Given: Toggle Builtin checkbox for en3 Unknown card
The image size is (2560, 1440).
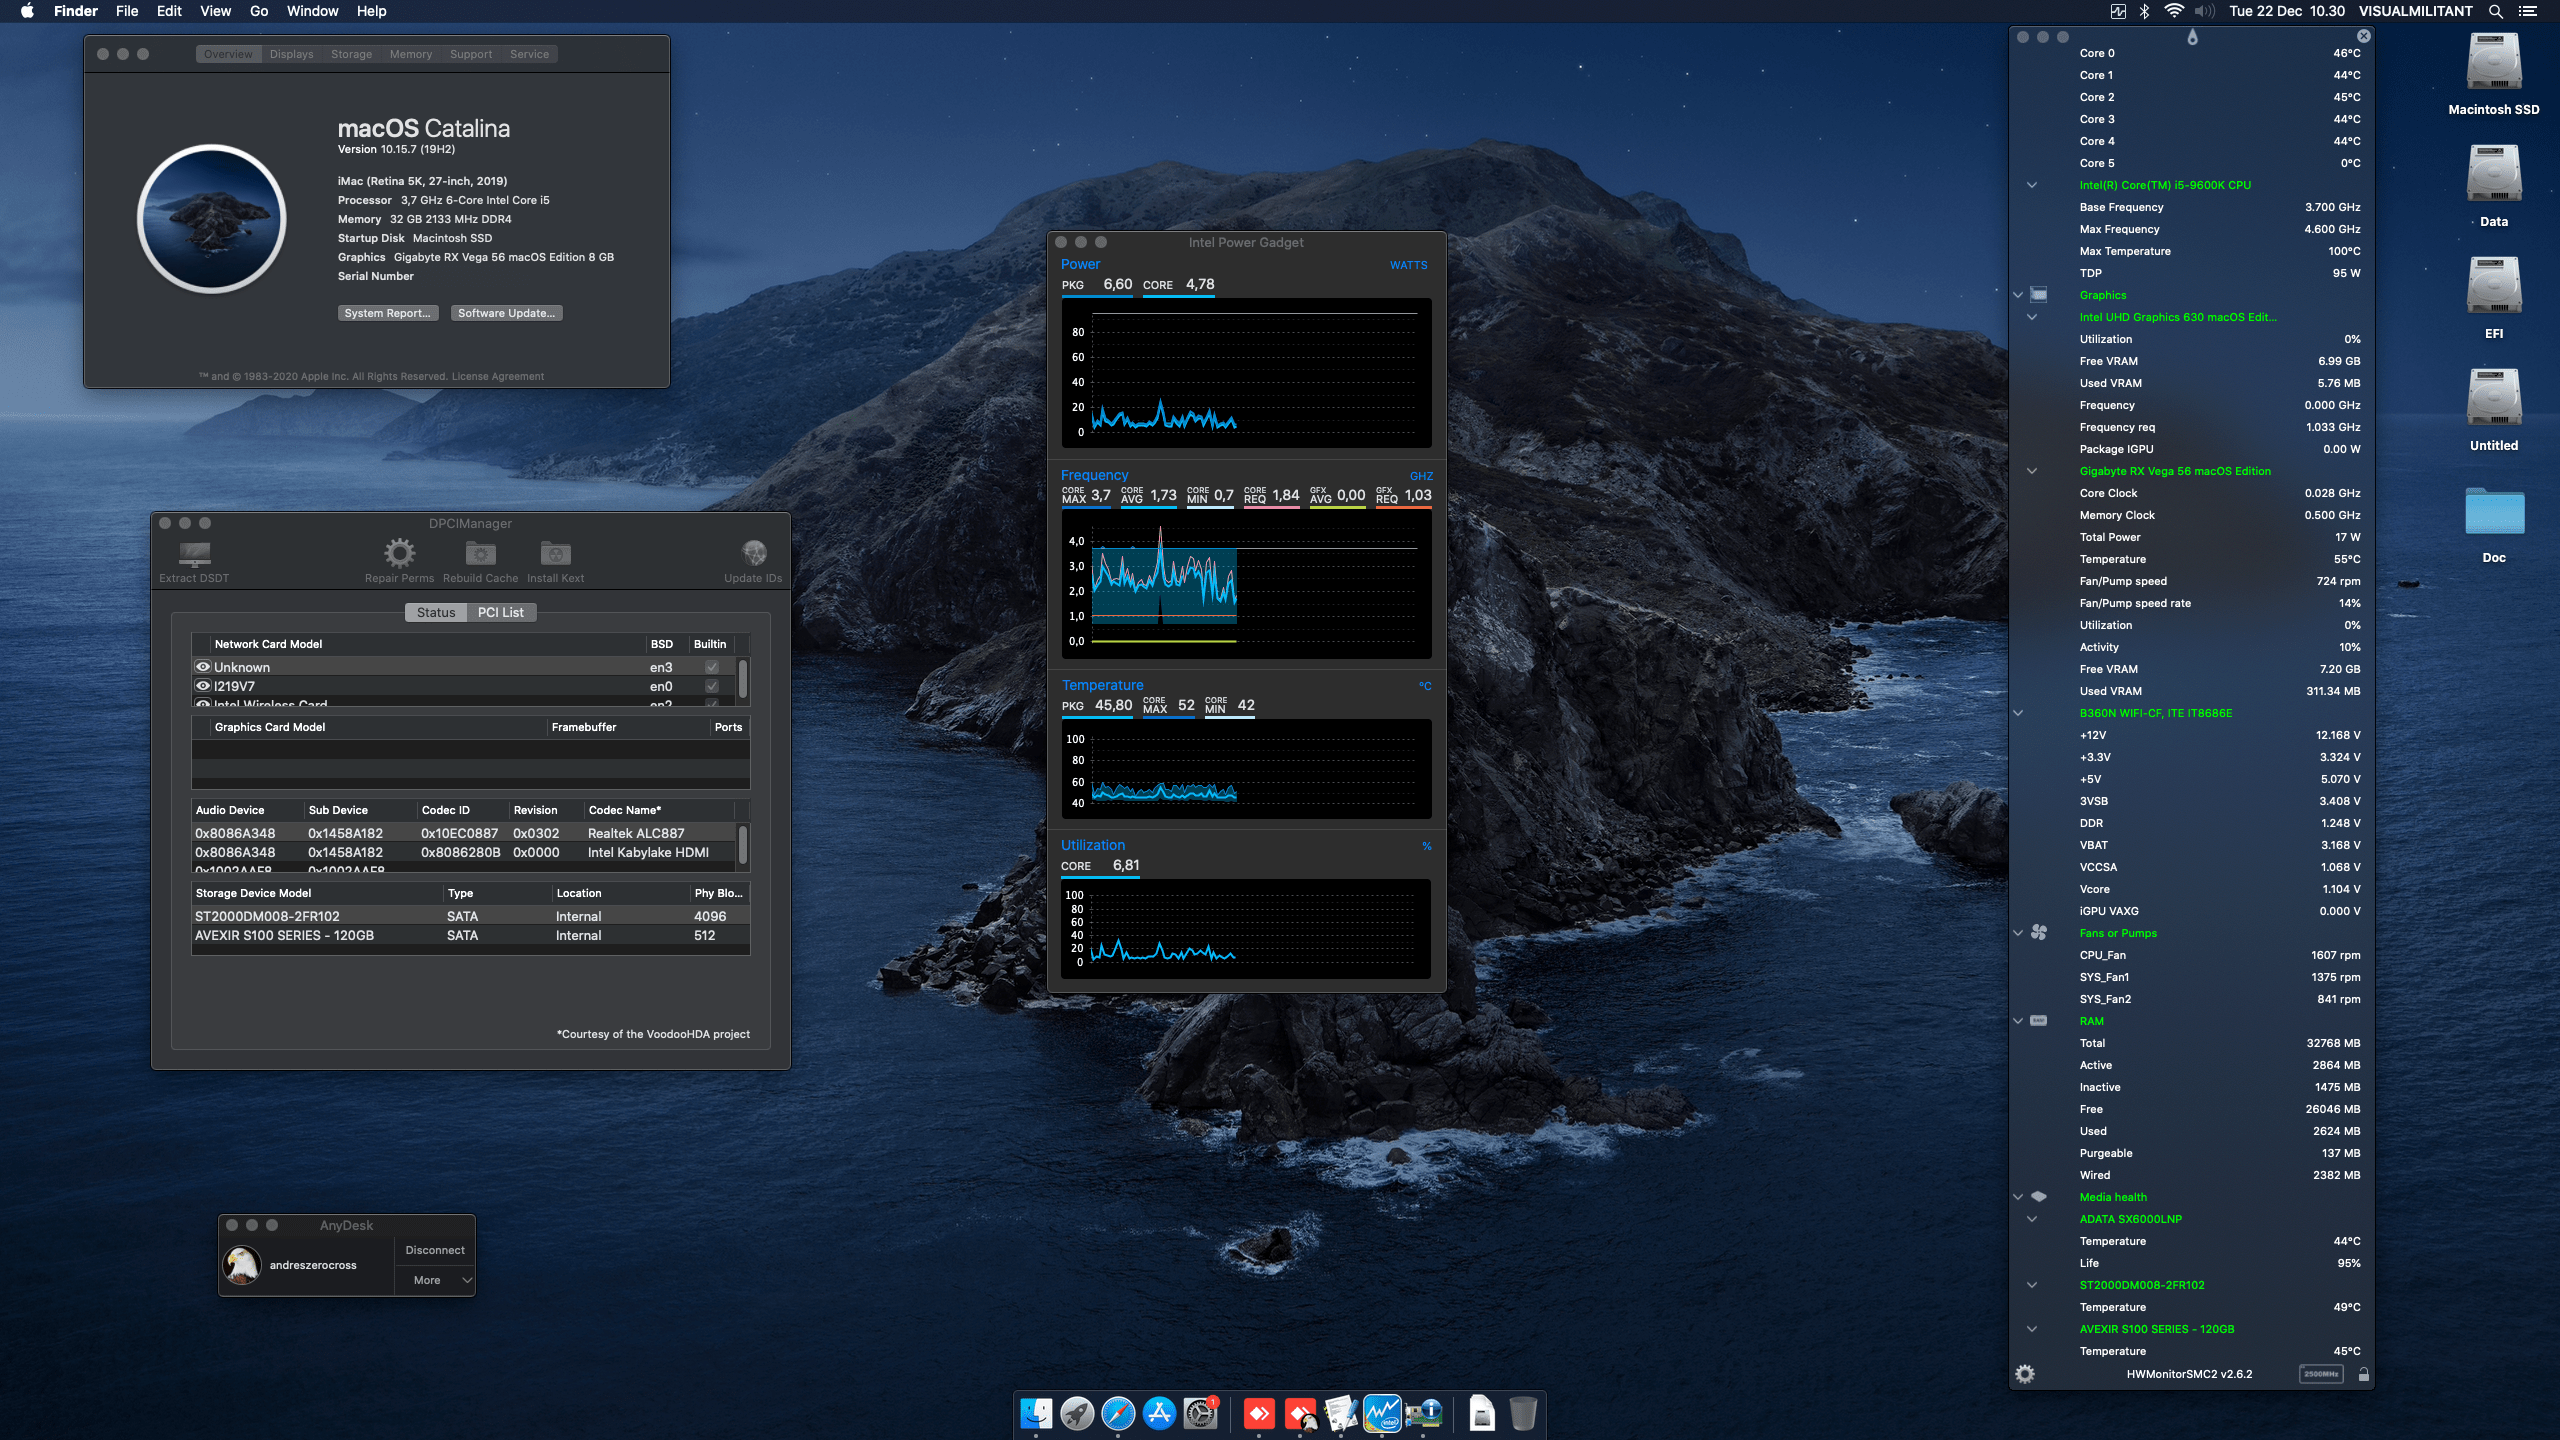Looking at the screenshot, I should pos(712,667).
